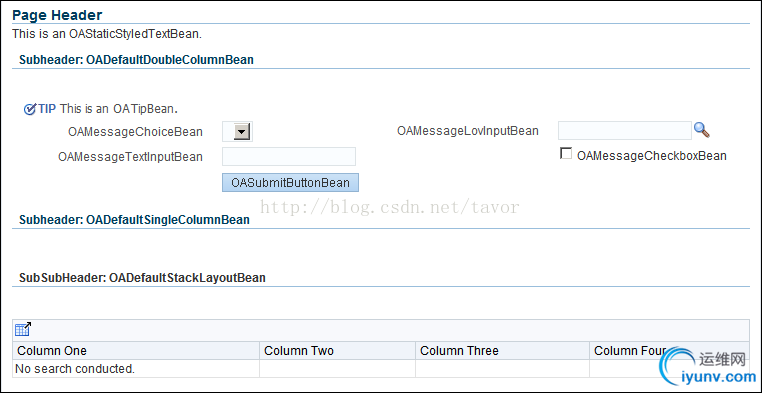This screenshot has height=393, width=762.
Task: Click the OAMessageCheckboxBean label text
Action: (651, 156)
